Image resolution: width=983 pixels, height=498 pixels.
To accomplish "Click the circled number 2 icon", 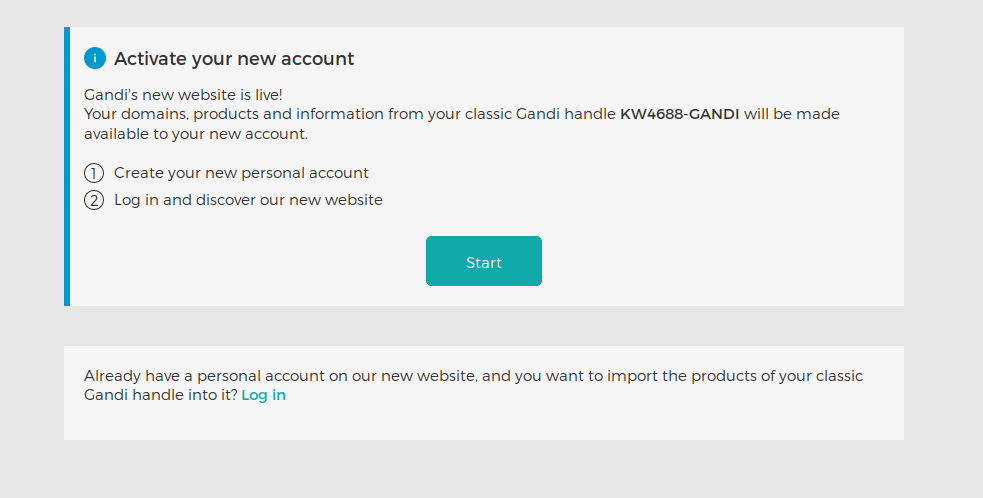I will [x=94, y=200].
